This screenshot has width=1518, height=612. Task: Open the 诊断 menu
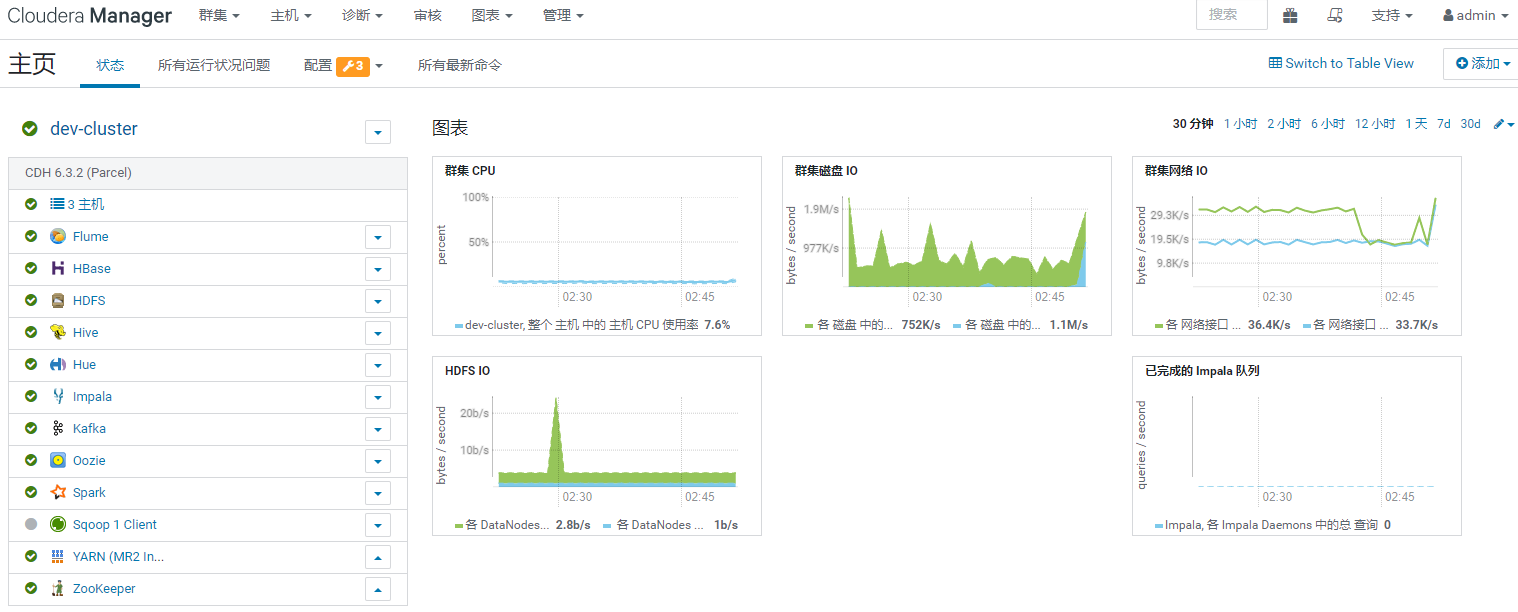[x=363, y=16]
